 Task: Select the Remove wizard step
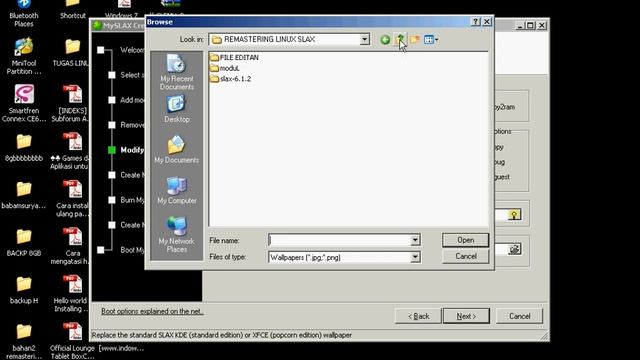127,125
